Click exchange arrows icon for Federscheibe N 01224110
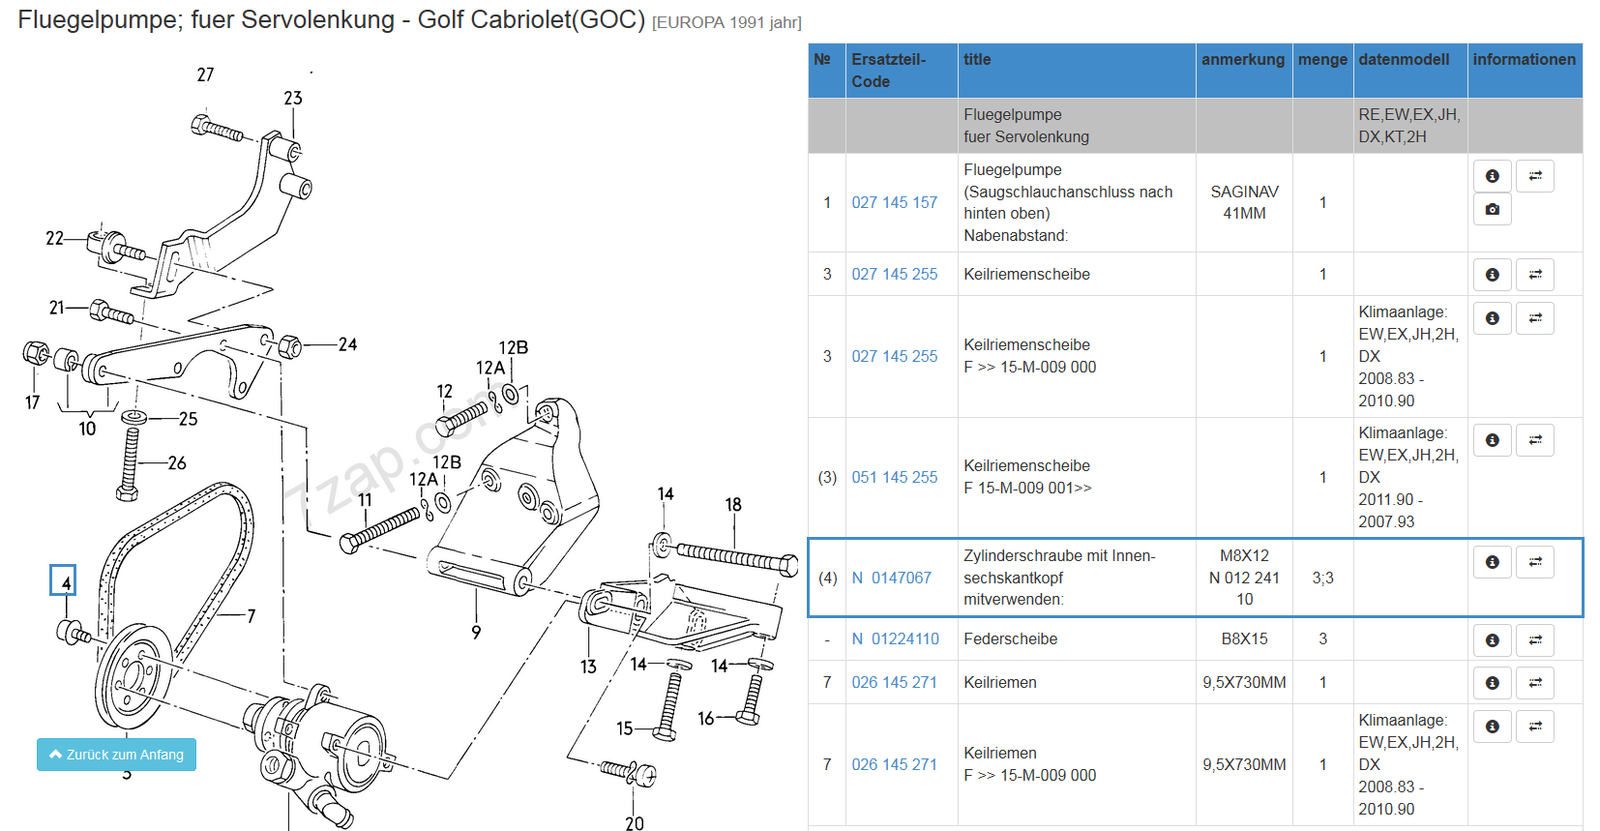This screenshot has width=1600, height=831. coord(1535,640)
